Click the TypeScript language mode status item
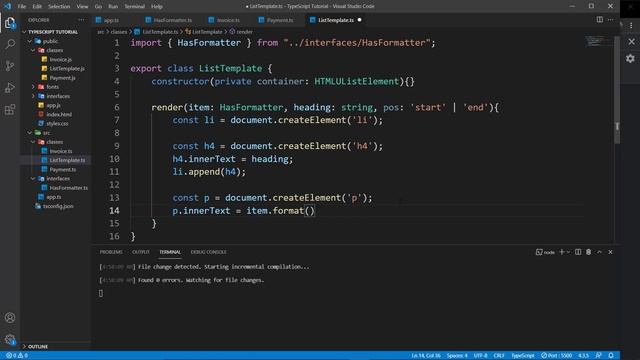This screenshot has width=640, height=360. [523, 356]
